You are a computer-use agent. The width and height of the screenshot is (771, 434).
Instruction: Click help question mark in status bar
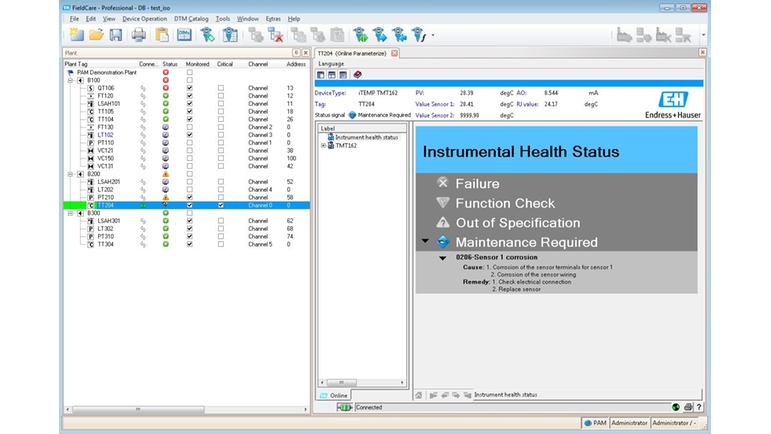point(699,407)
